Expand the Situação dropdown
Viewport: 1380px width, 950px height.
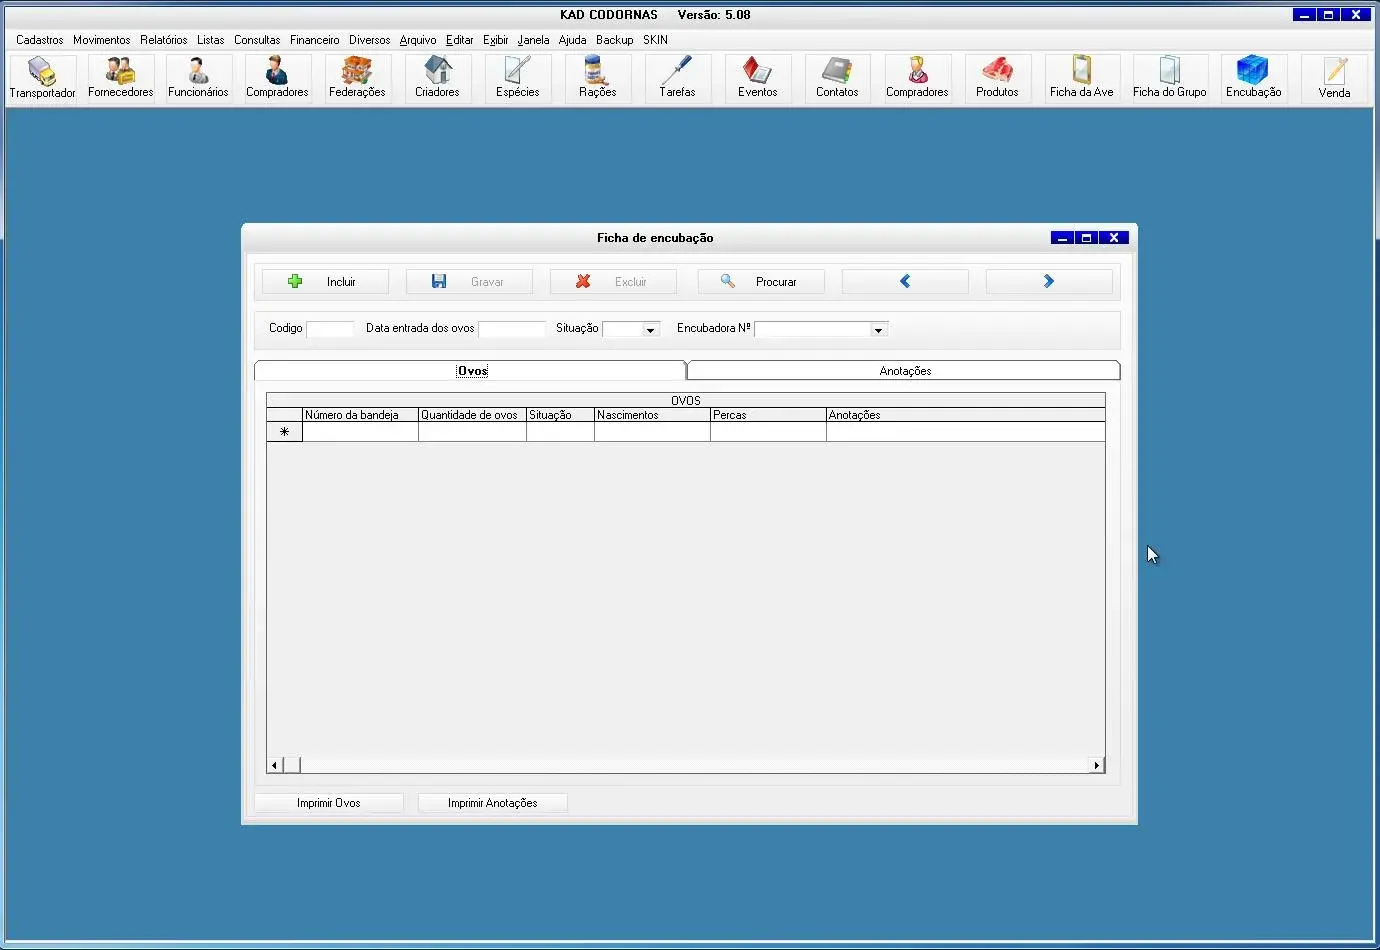[x=650, y=330]
